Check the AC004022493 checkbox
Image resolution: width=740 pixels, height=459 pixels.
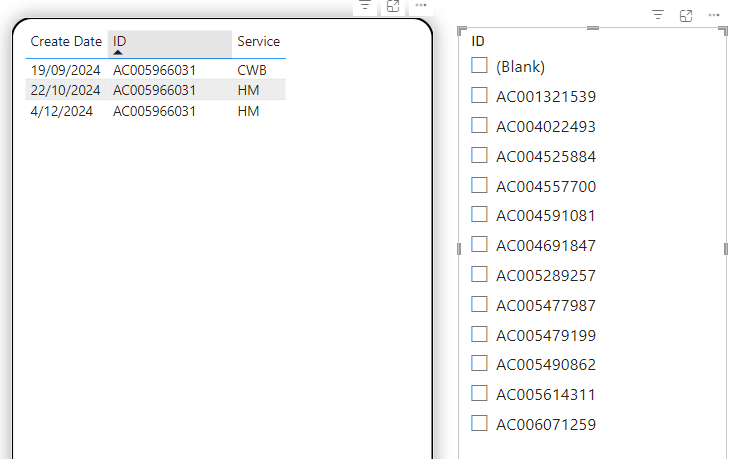point(479,125)
